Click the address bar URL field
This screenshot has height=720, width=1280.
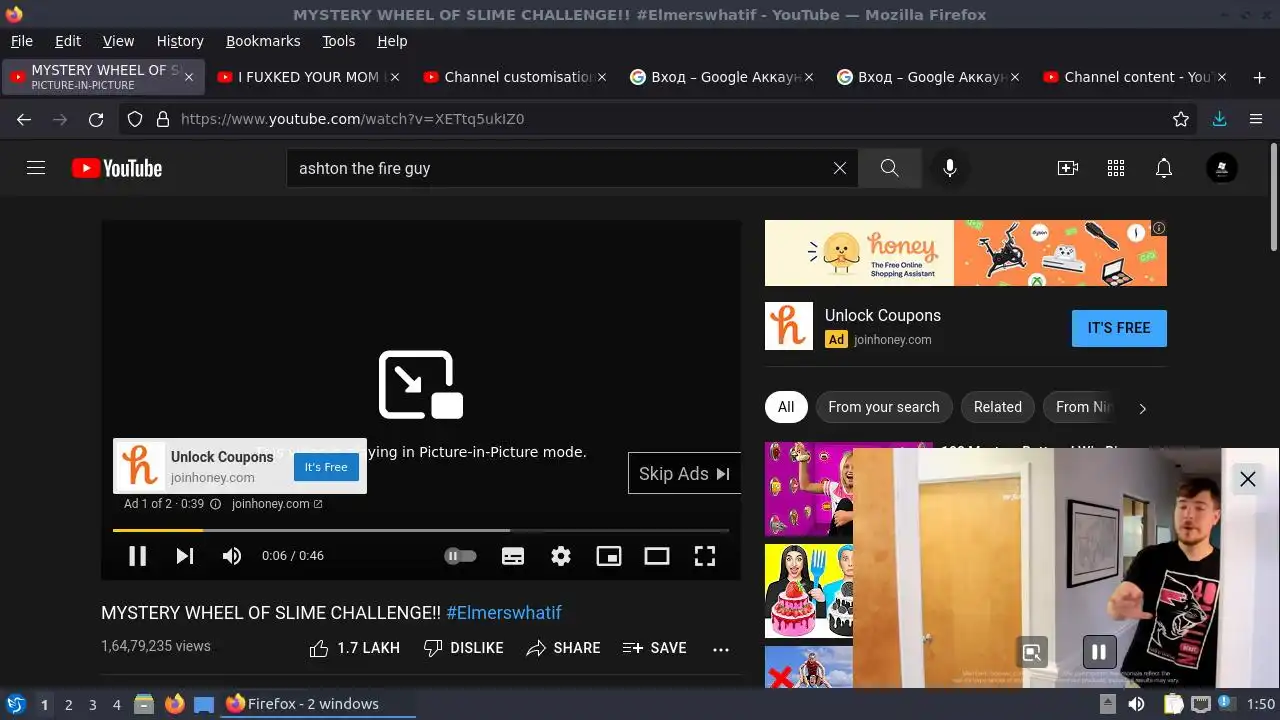(660, 119)
